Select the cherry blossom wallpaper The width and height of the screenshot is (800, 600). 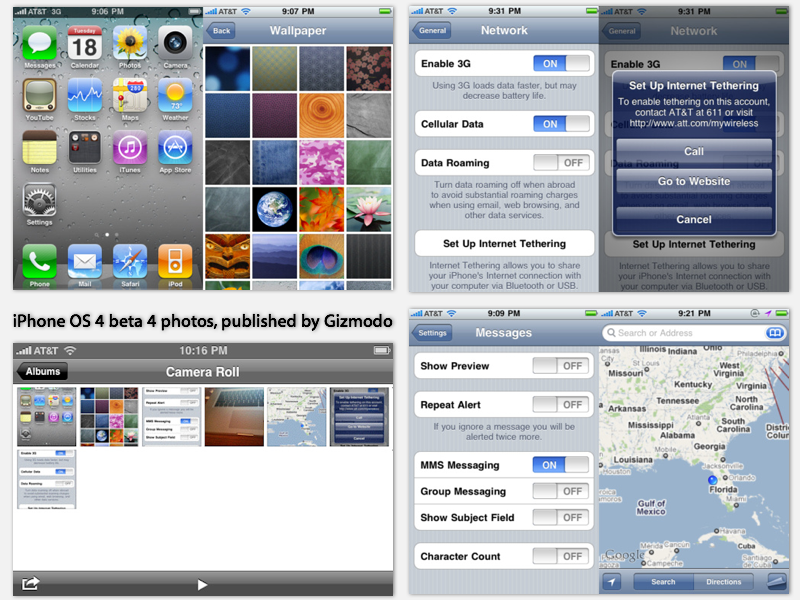click(368, 69)
